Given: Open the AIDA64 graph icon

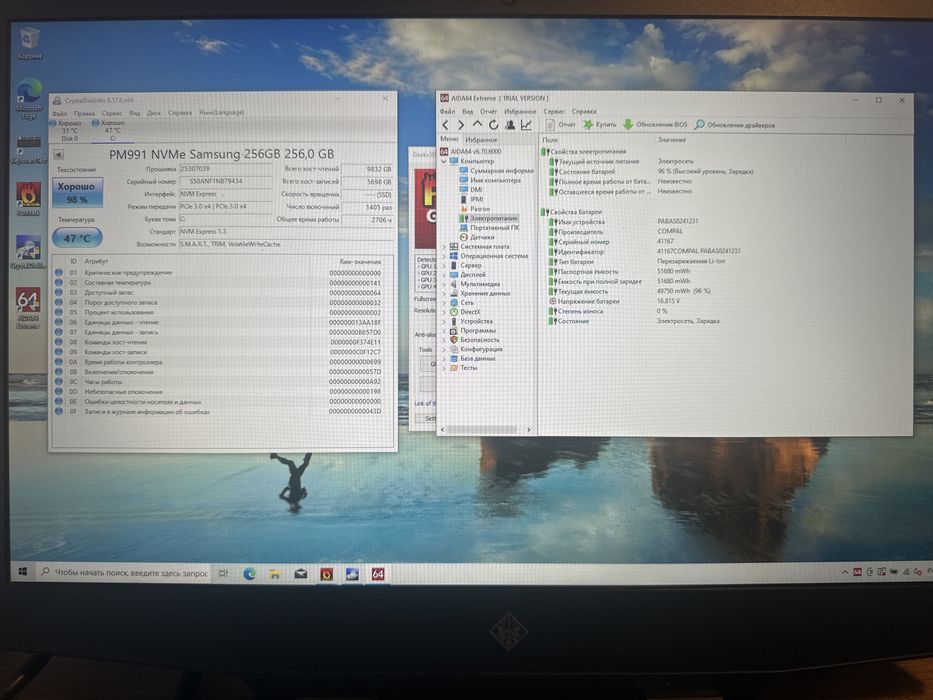Looking at the screenshot, I should click(526, 125).
